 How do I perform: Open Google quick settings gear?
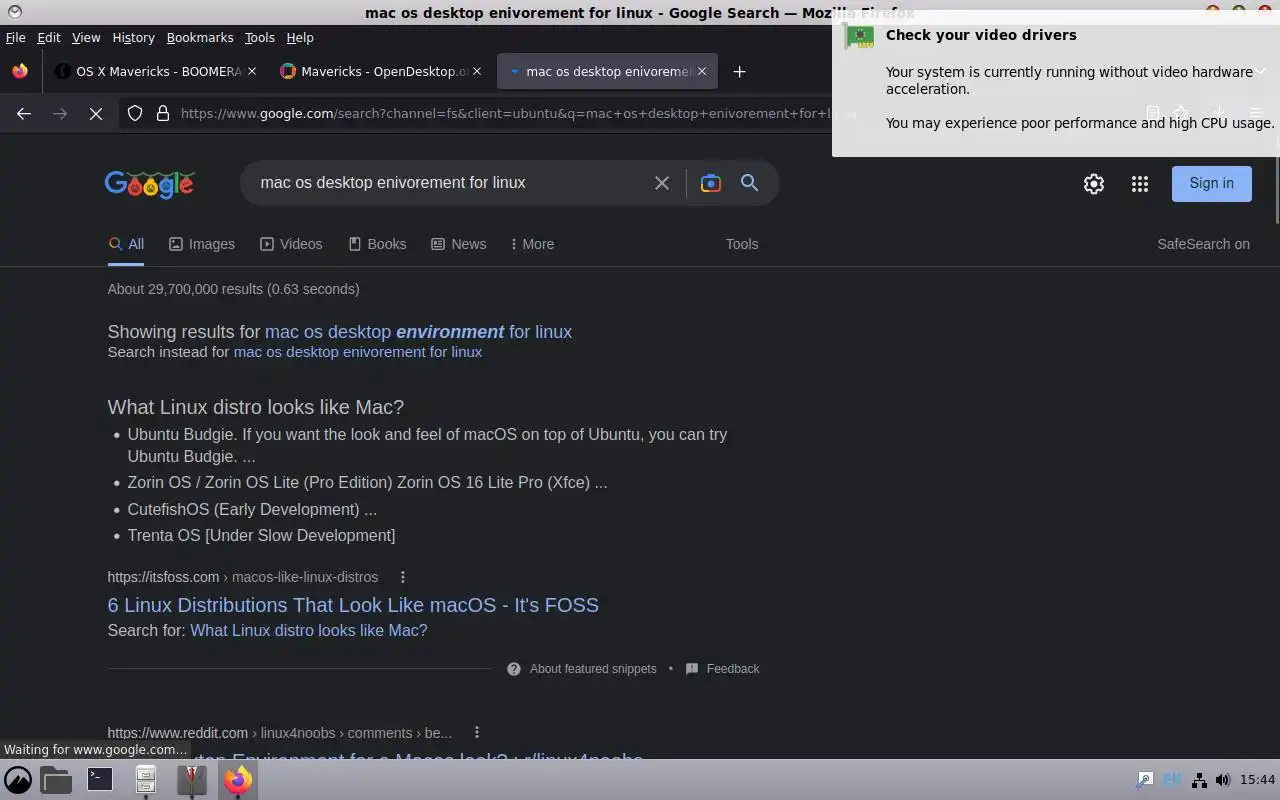[x=1094, y=184]
